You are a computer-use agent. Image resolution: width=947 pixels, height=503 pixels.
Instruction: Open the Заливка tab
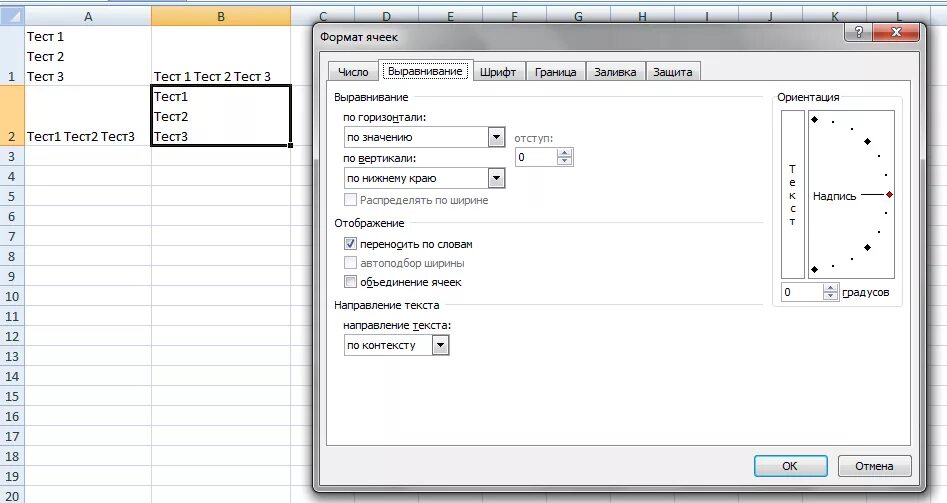[x=615, y=72]
